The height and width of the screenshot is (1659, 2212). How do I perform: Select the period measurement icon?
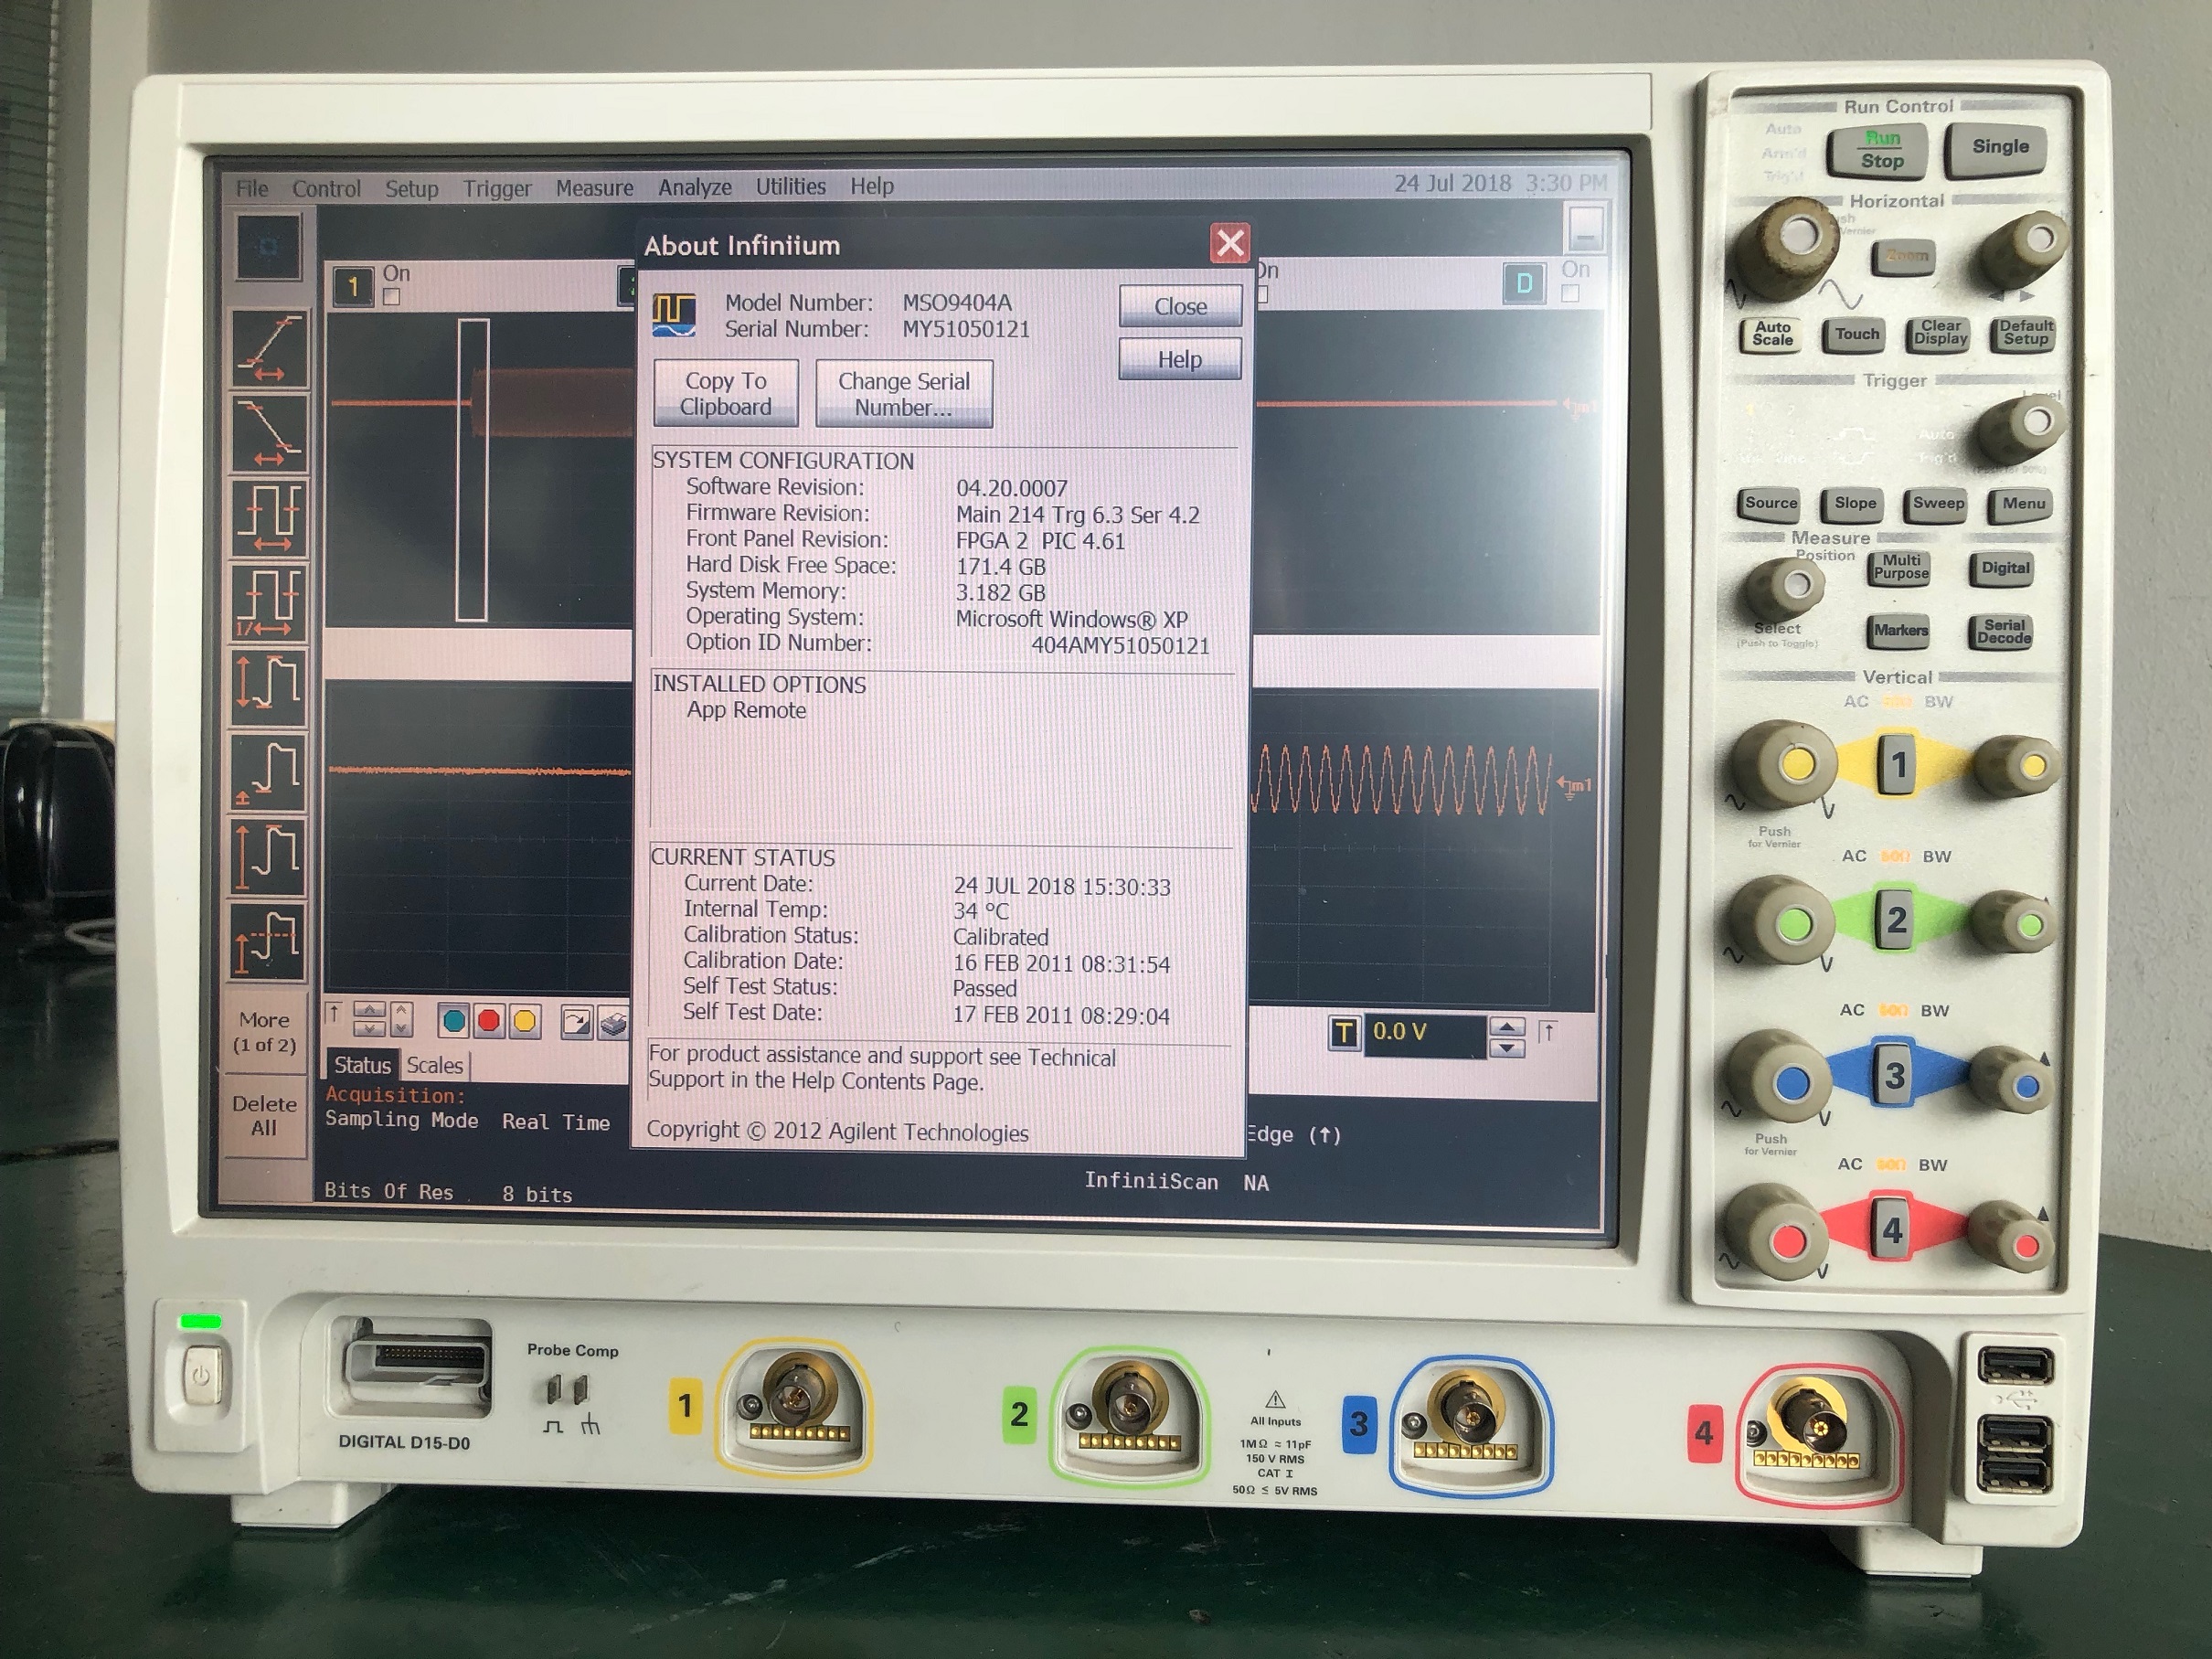pyautogui.click(x=269, y=518)
